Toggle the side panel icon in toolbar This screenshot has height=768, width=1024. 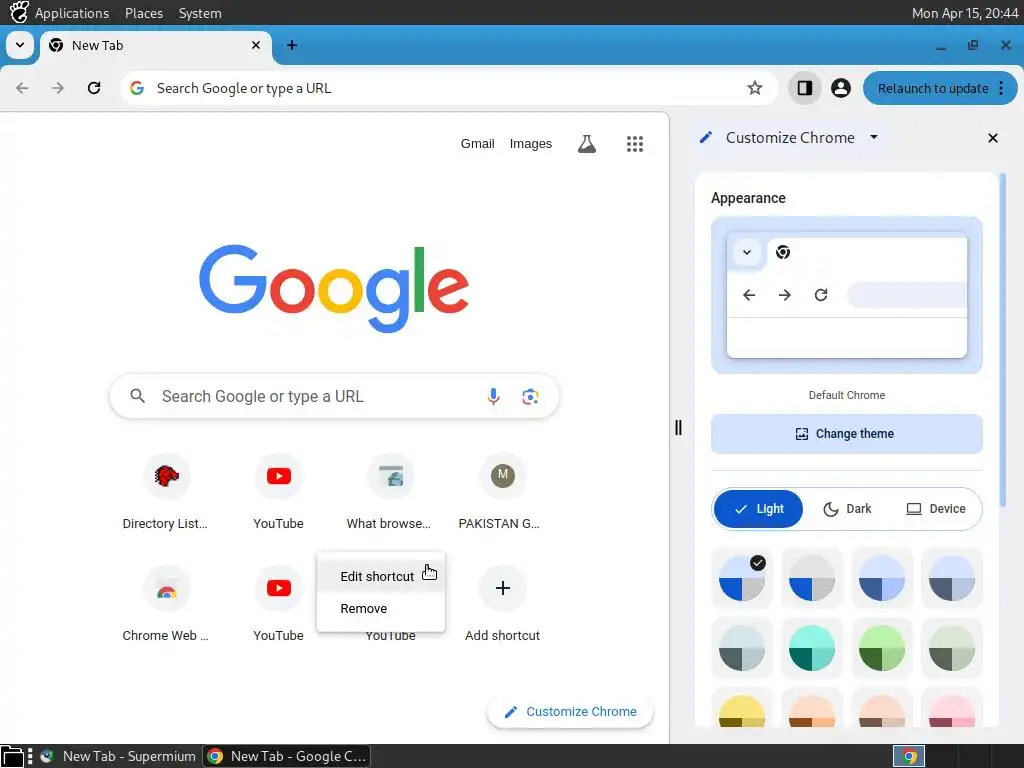click(x=805, y=88)
